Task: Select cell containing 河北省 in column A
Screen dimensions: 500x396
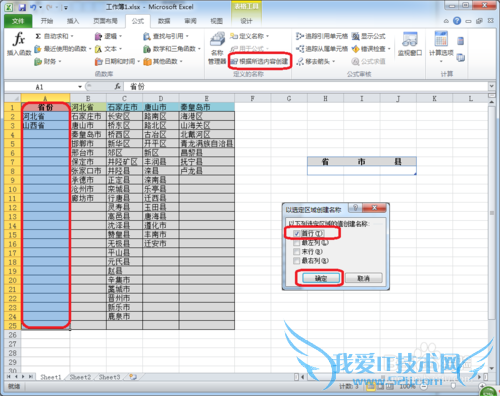Action: (x=46, y=116)
